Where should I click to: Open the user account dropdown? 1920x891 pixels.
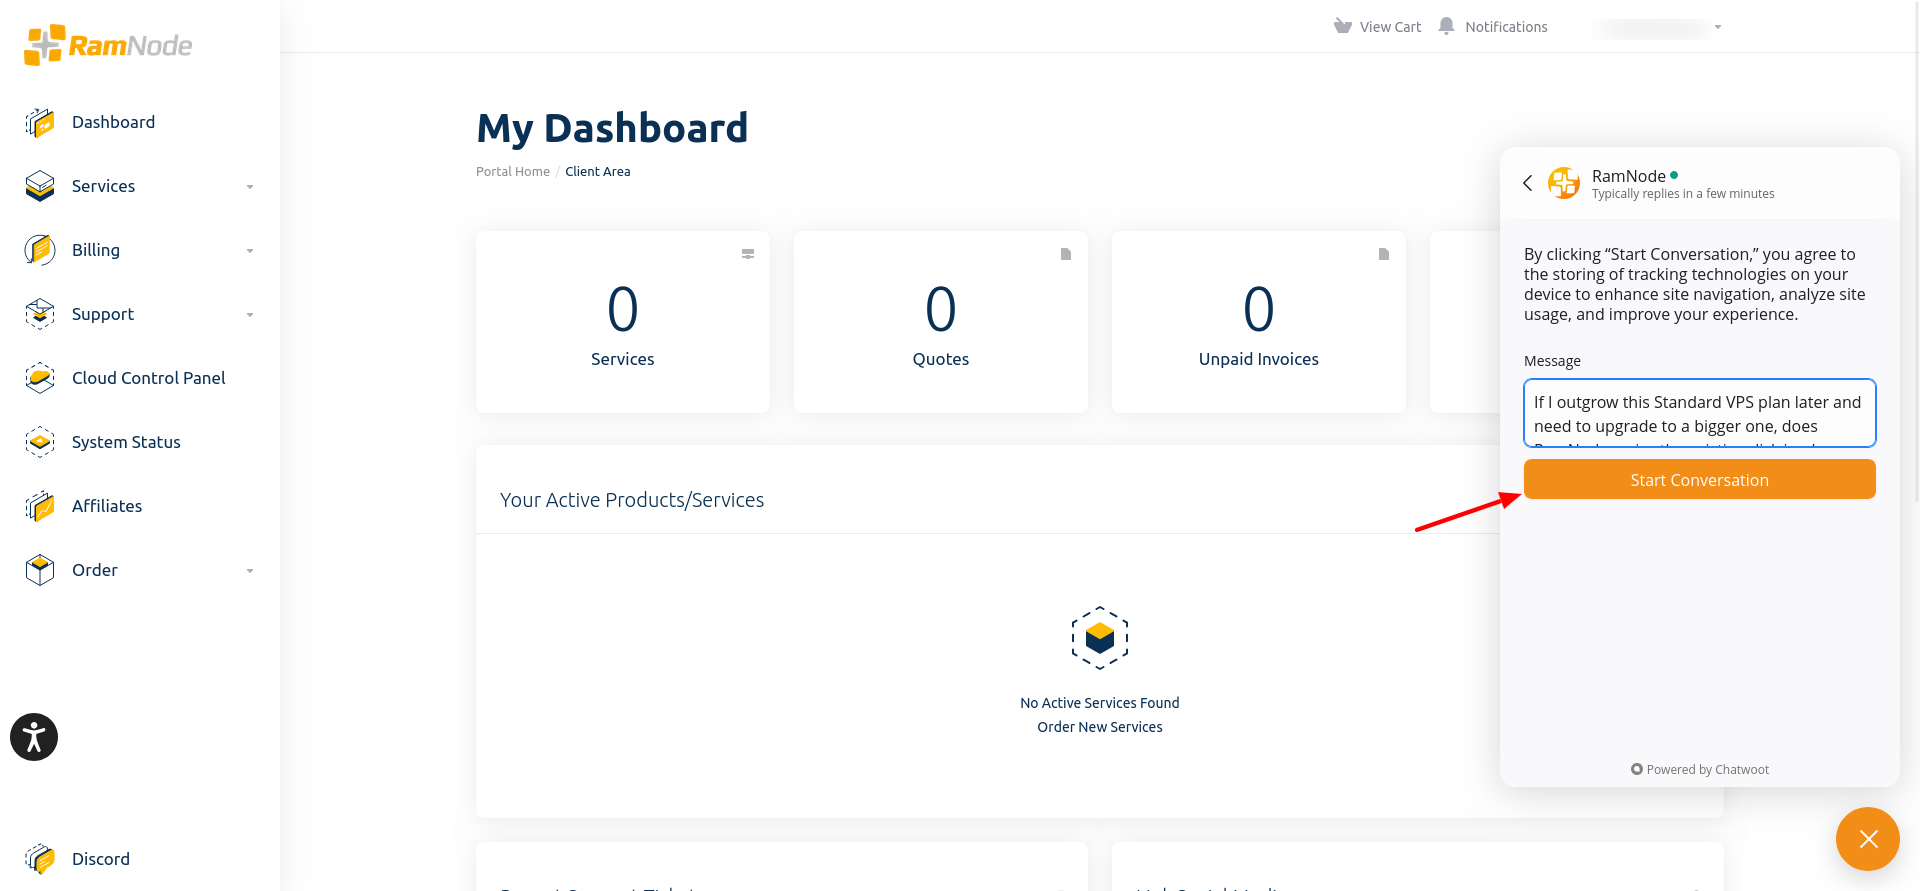point(1660,27)
